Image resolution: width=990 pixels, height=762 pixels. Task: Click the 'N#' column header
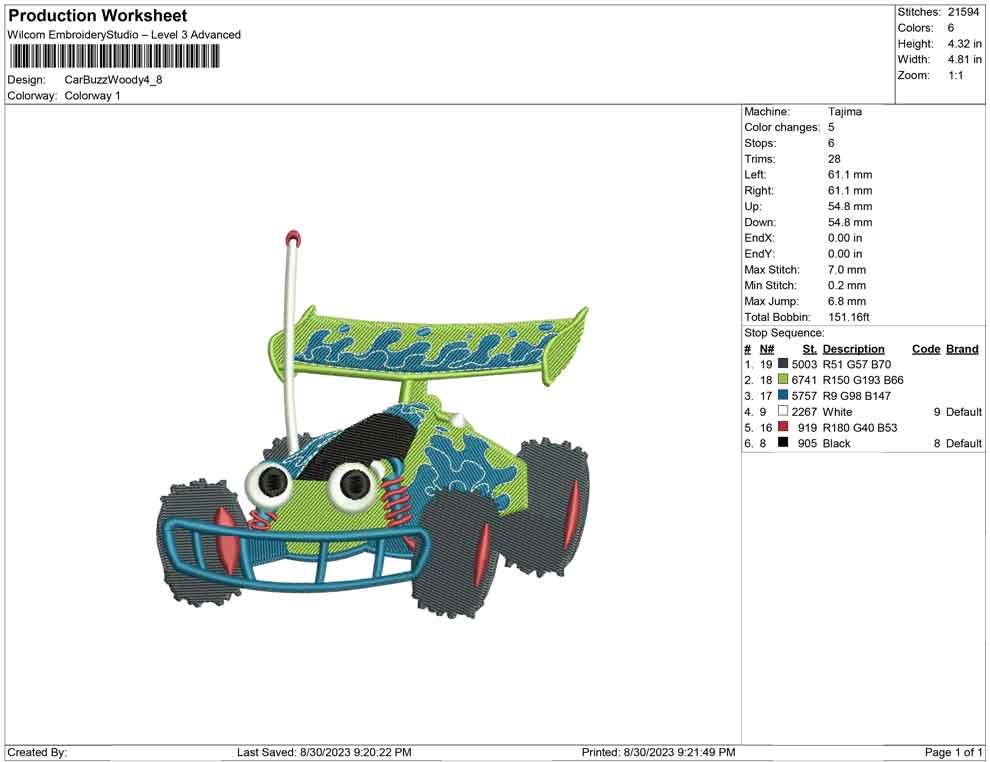tap(766, 349)
